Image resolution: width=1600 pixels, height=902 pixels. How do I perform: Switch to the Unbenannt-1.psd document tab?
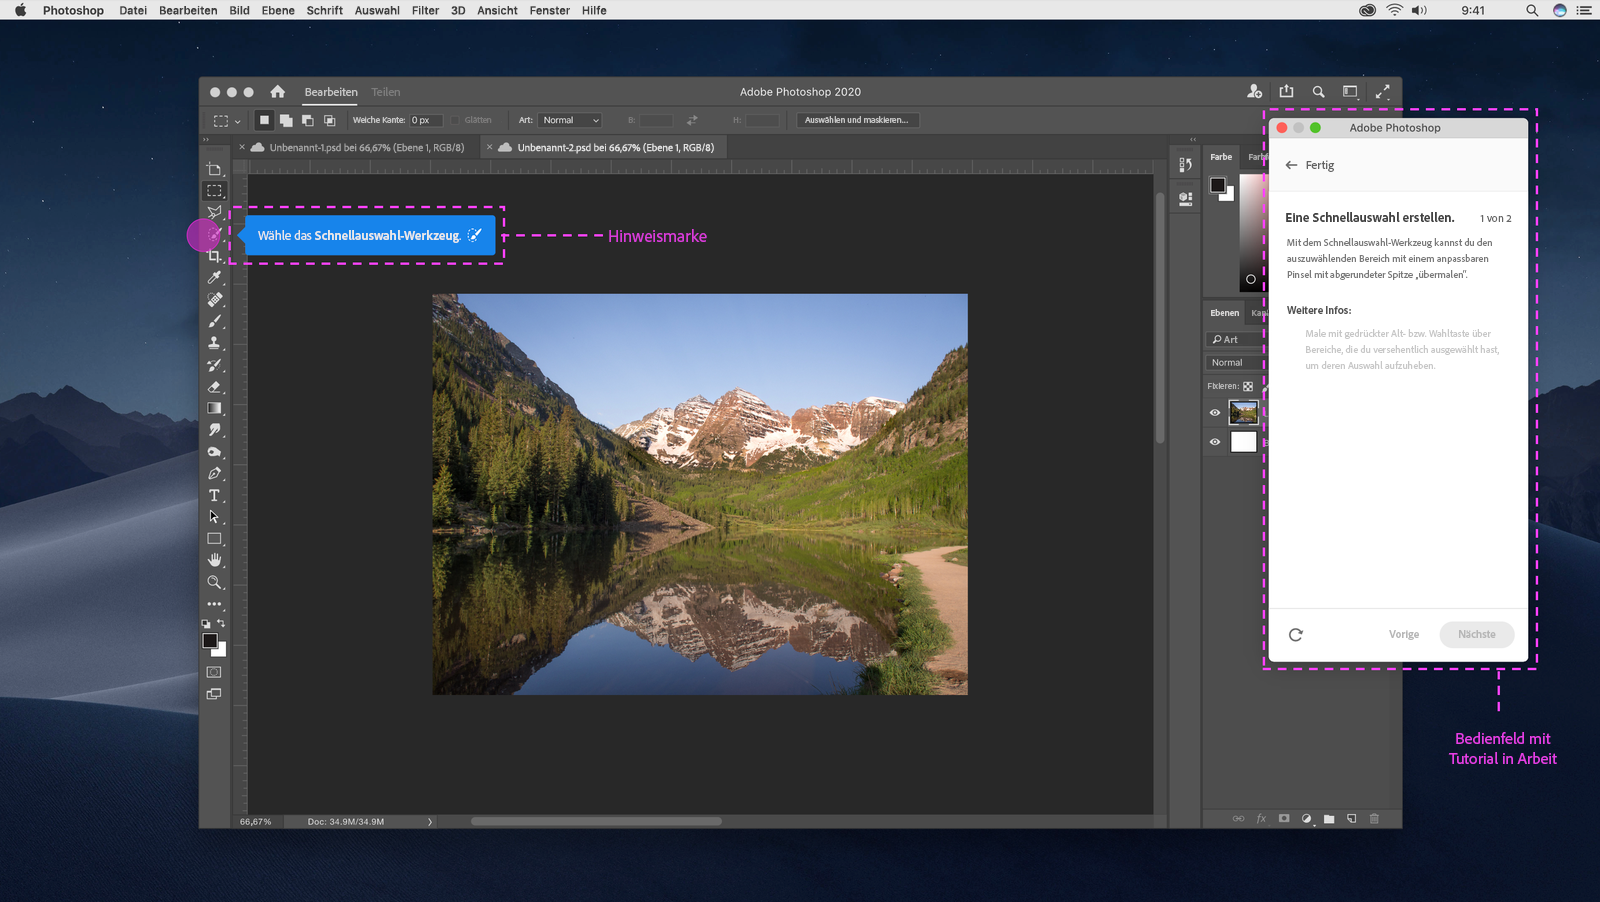(x=366, y=147)
